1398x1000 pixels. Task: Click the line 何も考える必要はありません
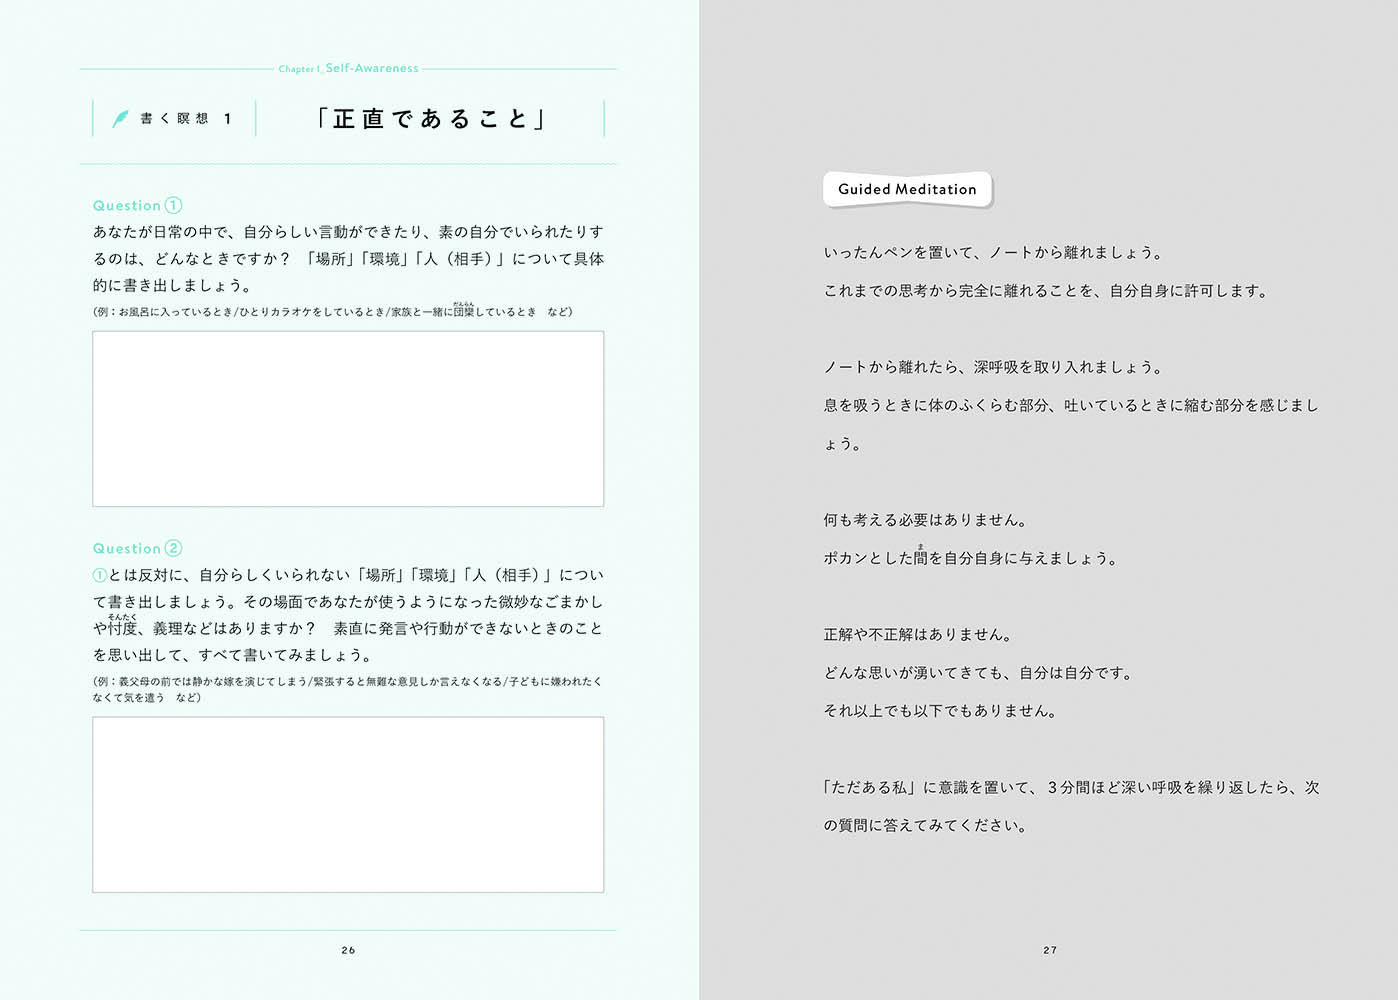click(926, 520)
